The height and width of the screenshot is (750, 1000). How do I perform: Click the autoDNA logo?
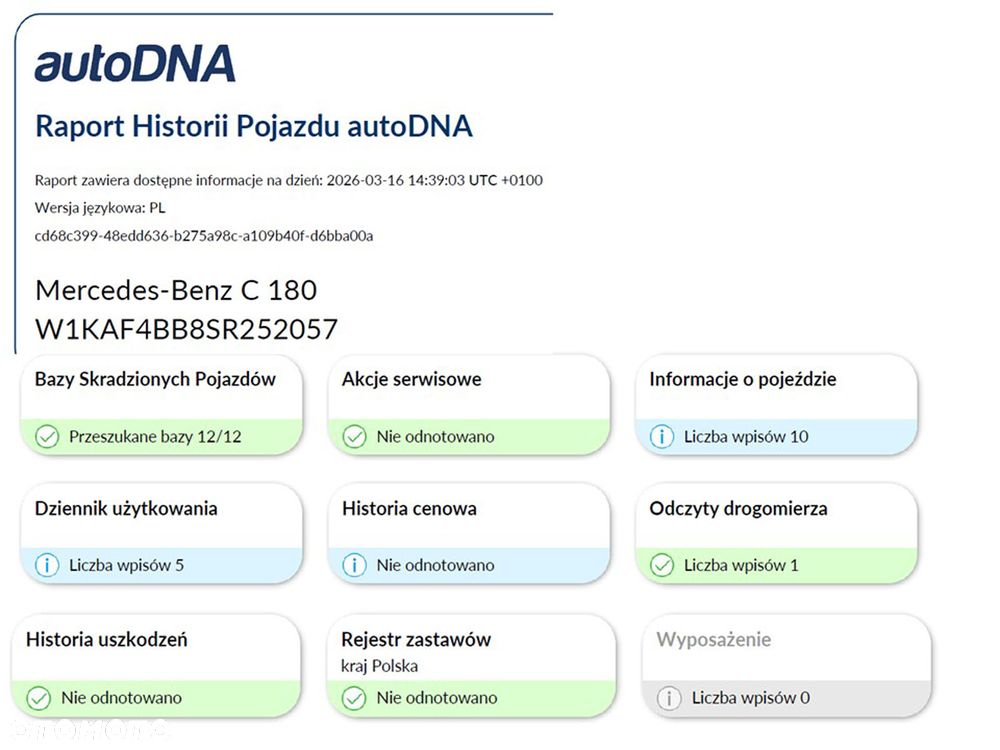coord(135,64)
